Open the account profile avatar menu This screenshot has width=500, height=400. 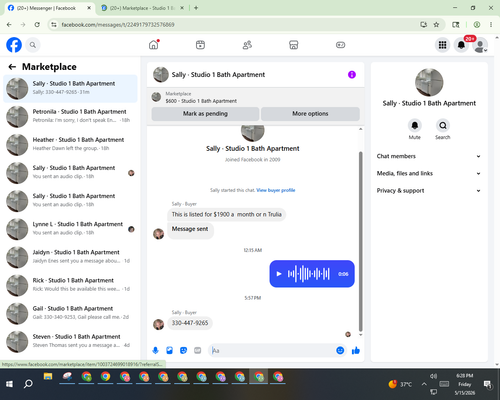480,45
